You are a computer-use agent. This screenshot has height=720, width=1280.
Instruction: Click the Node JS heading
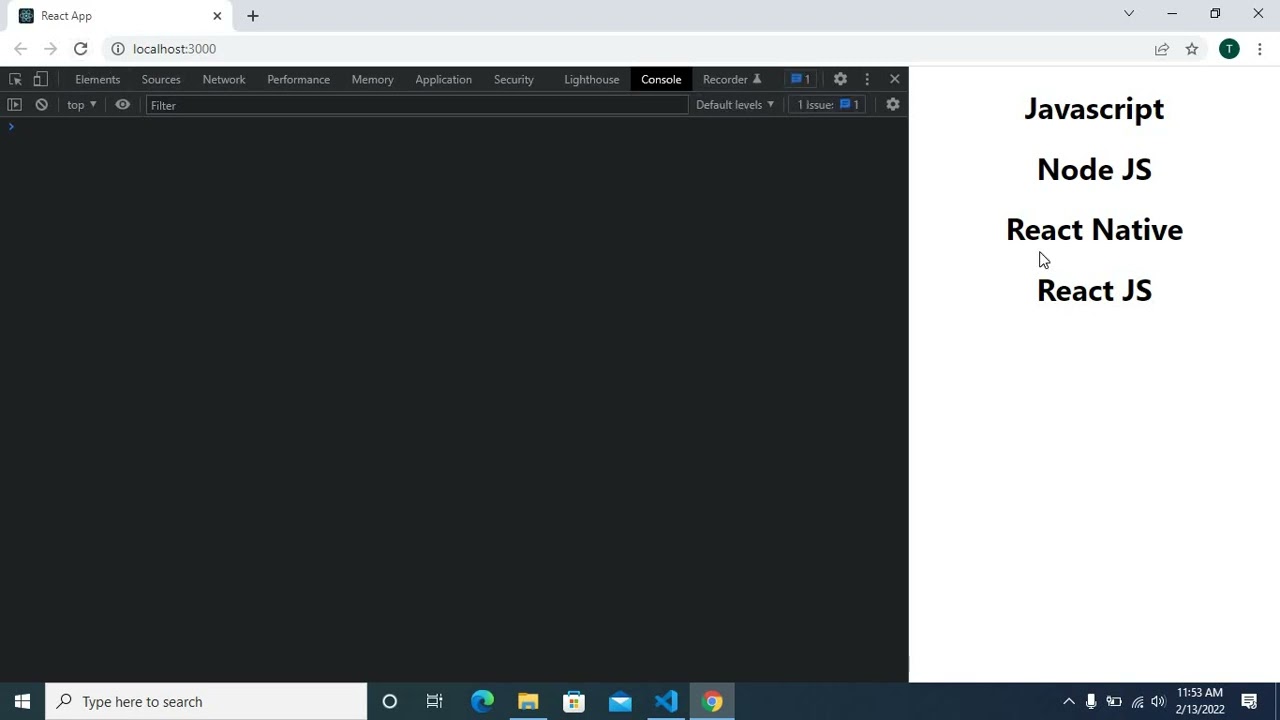(x=1094, y=169)
